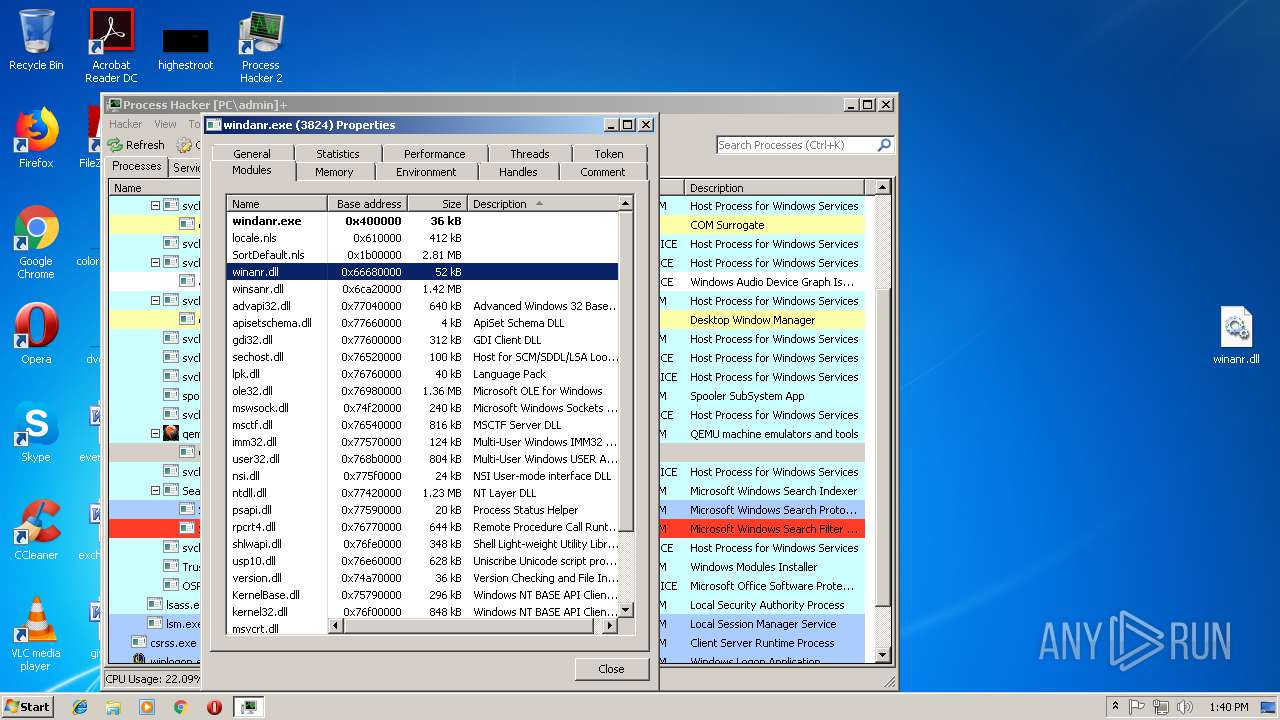Open the Performance tab
The width and height of the screenshot is (1280, 720).
point(434,154)
